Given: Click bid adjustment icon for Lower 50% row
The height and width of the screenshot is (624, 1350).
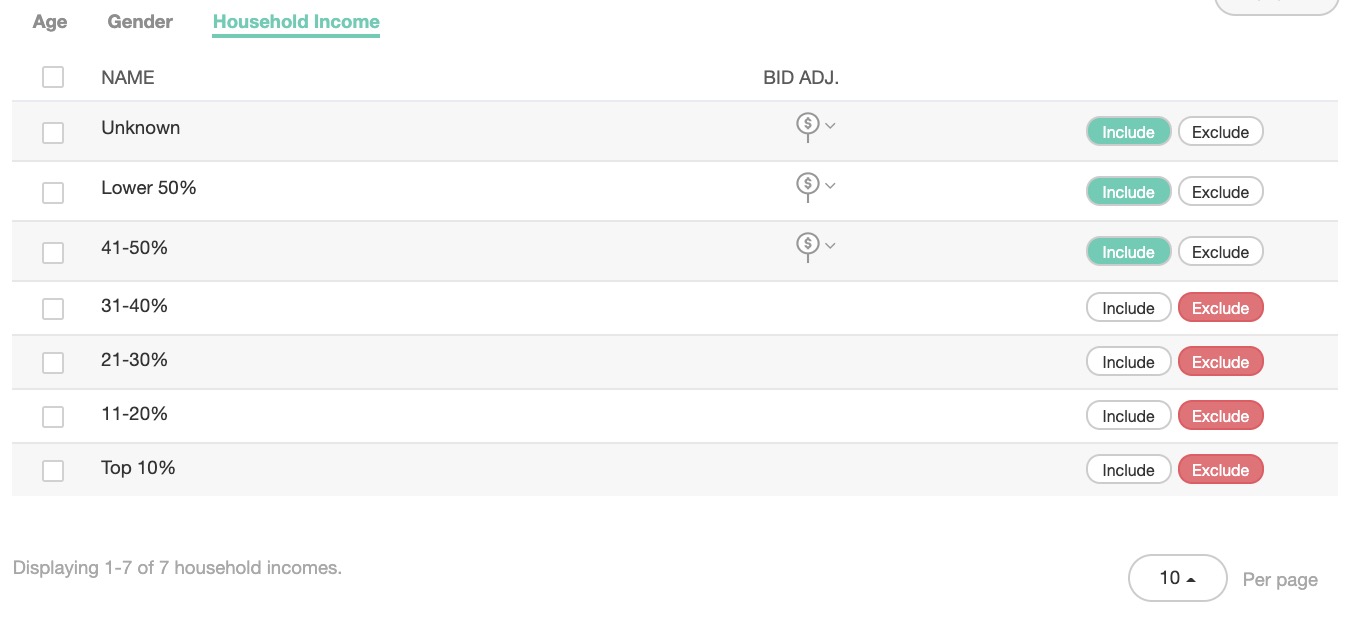Looking at the screenshot, I should click(x=807, y=184).
